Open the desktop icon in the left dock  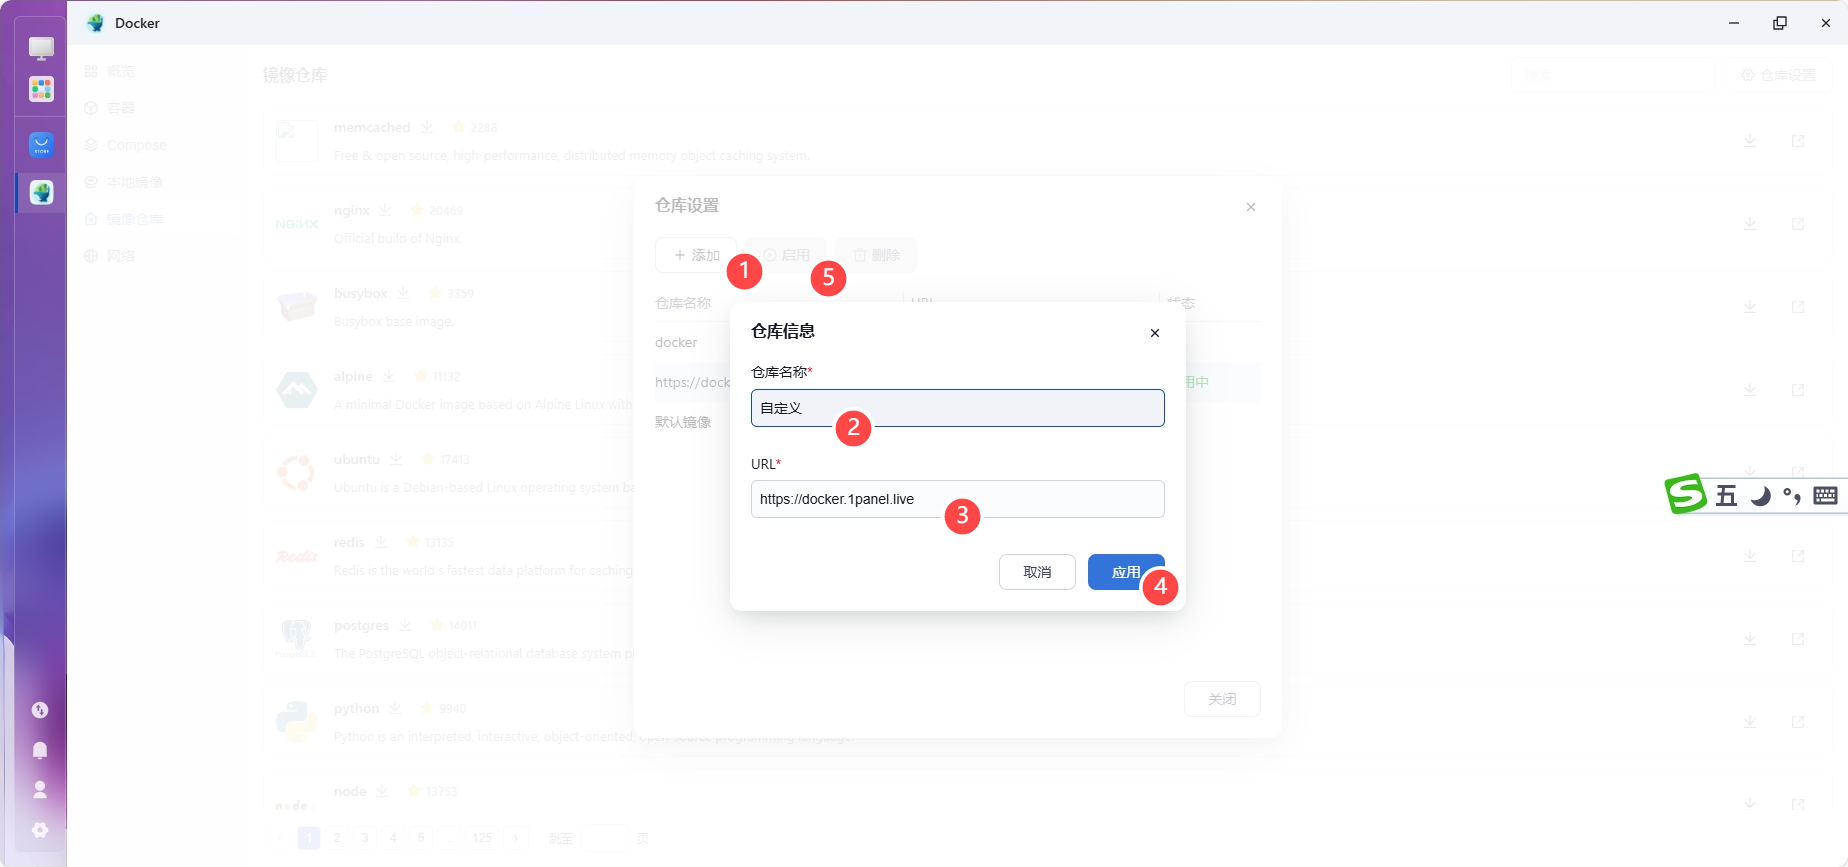(x=41, y=48)
